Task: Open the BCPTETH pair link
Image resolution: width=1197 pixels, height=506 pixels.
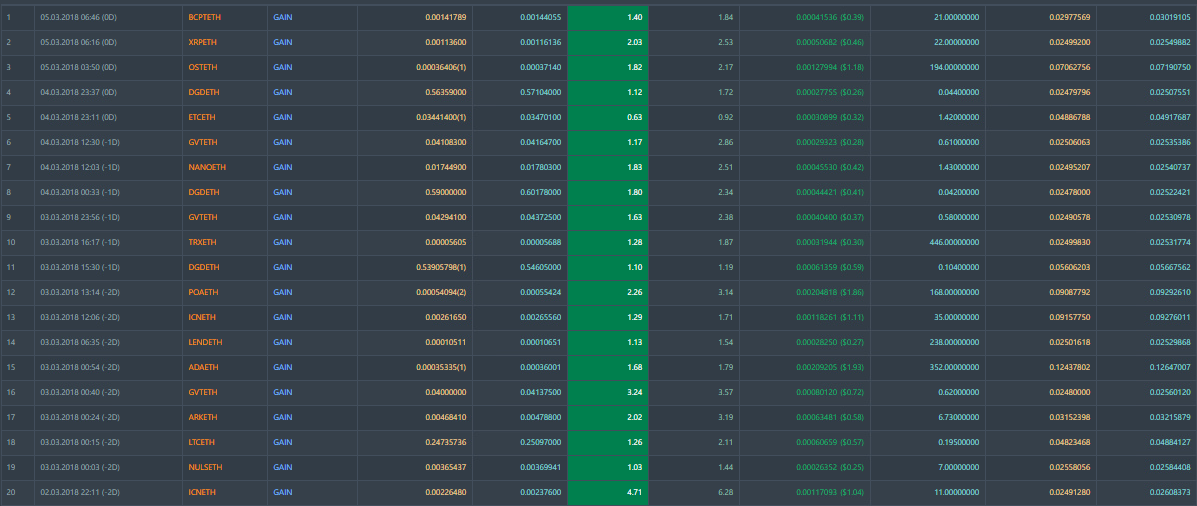Action: pyautogui.click(x=204, y=18)
